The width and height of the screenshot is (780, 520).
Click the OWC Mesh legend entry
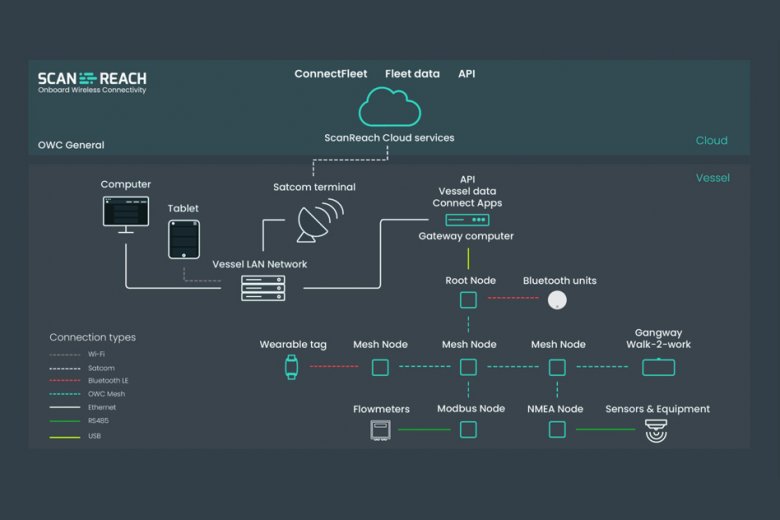(87, 394)
